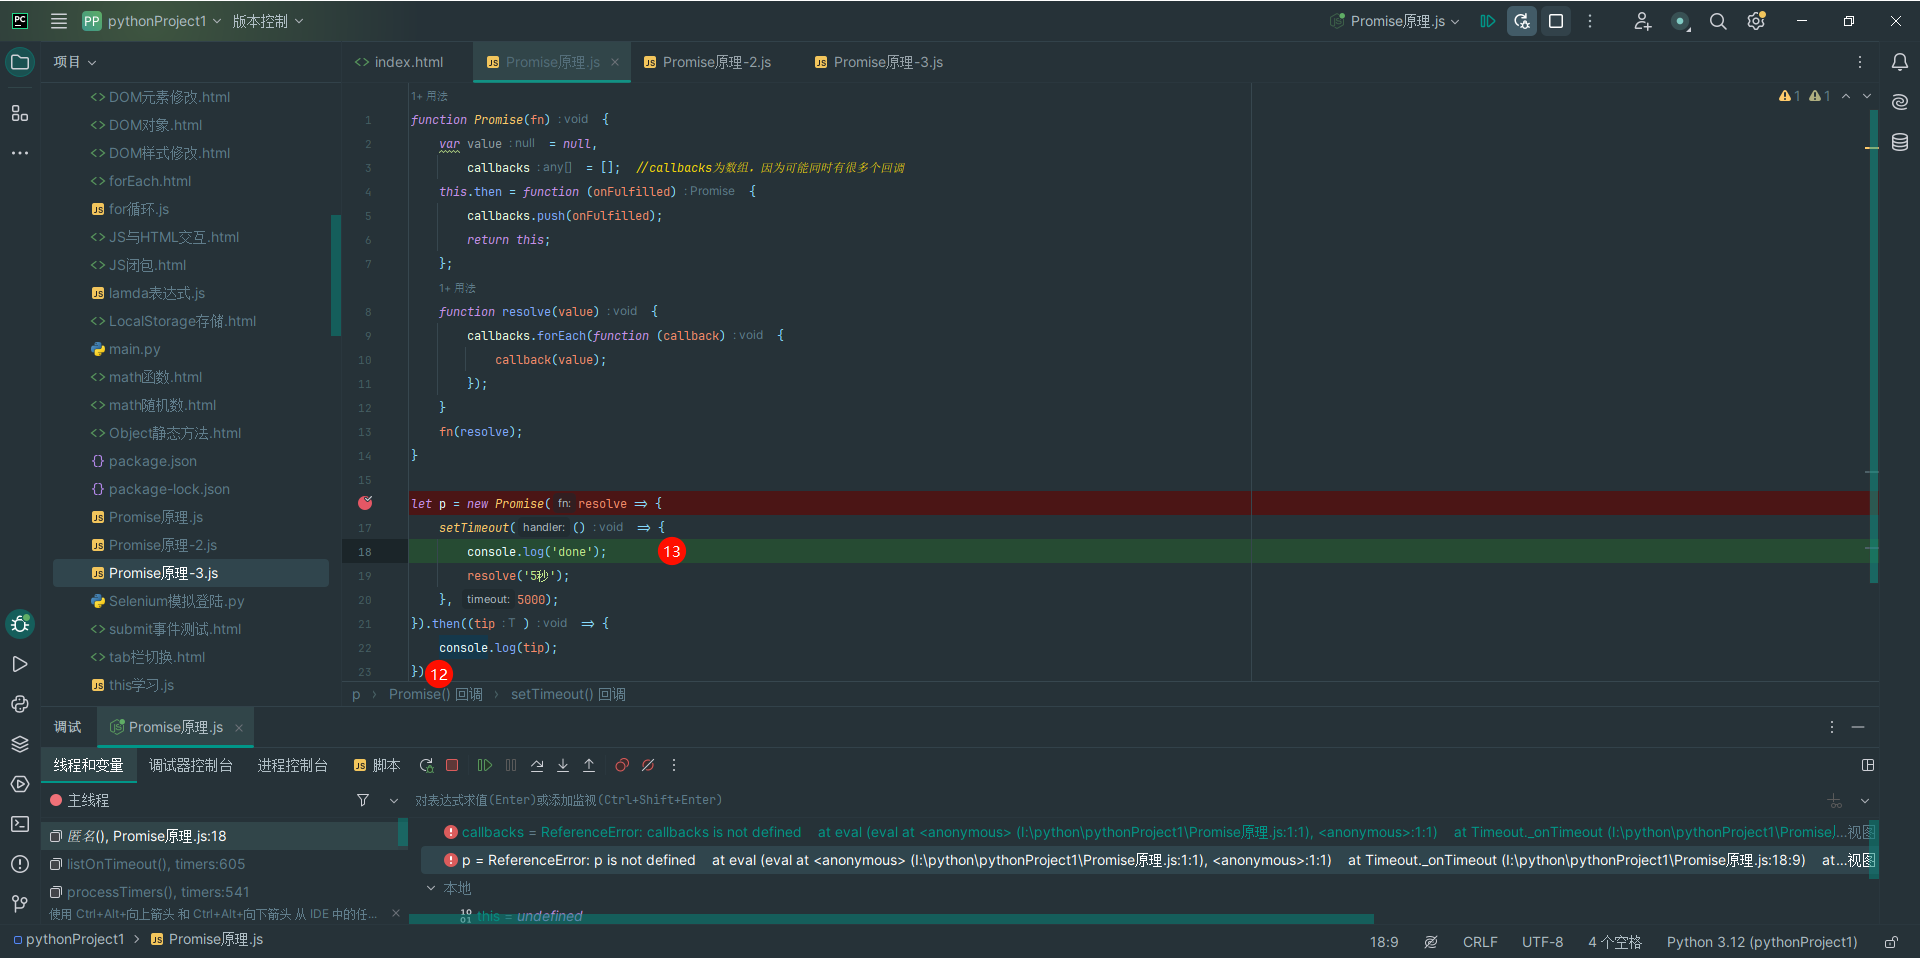Open 版本控制 version control dropdown
1920x958 pixels.
[x=268, y=21]
